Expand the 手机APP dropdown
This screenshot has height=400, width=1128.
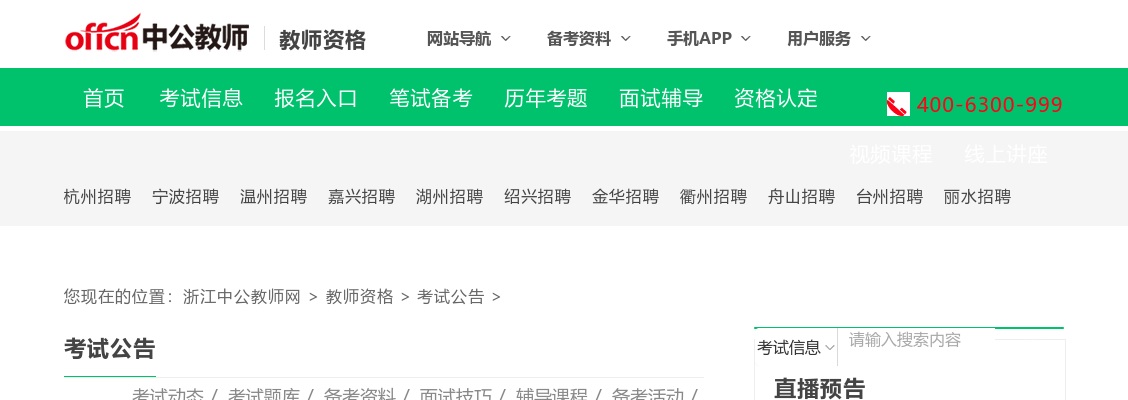(x=708, y=39)
